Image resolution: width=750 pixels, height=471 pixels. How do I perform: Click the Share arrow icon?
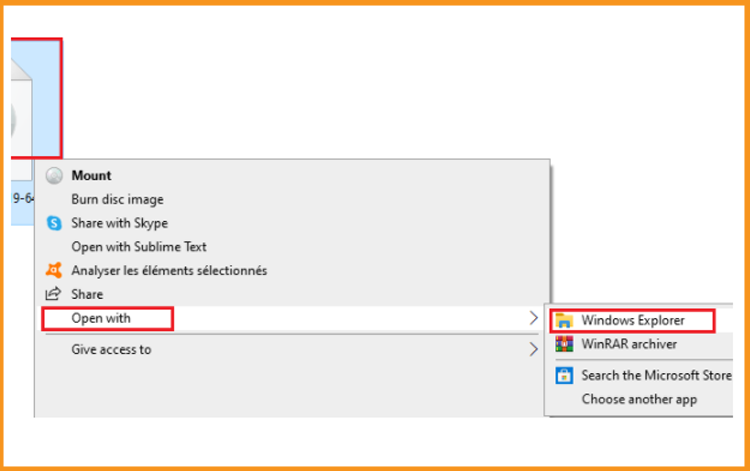pos(53,294)
